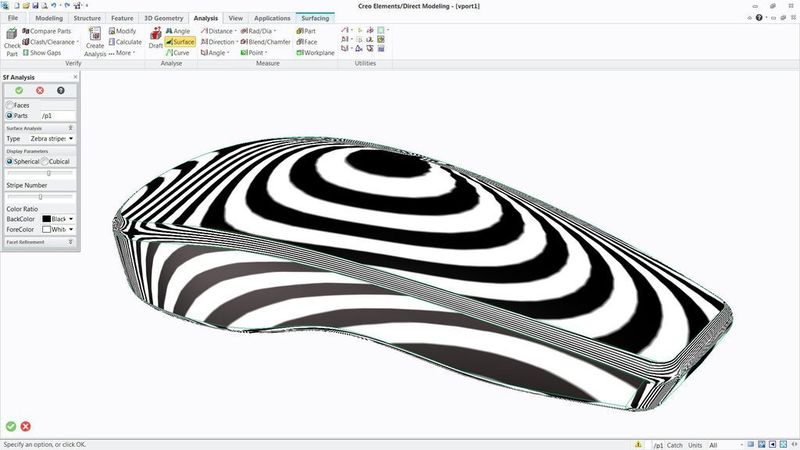Viewport: 800px width, 450px height.
Task: Switch to the Applications tab
Action: click(272, 18)
